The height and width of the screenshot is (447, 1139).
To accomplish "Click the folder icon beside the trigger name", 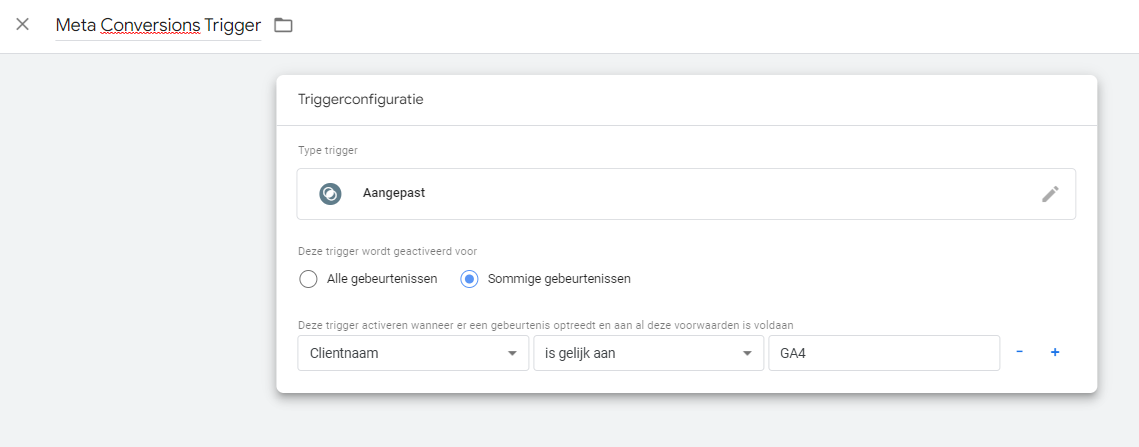I will (x=283, y=25).
